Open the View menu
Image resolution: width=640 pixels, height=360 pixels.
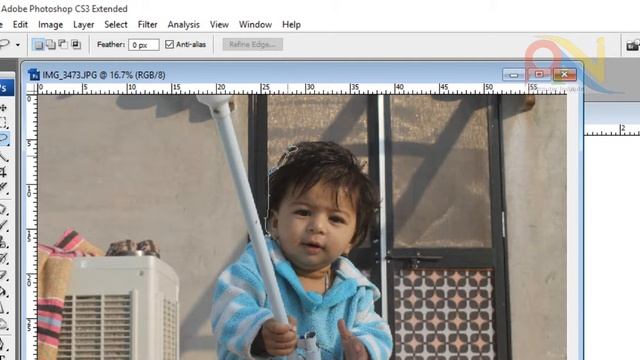click(219, 24)
